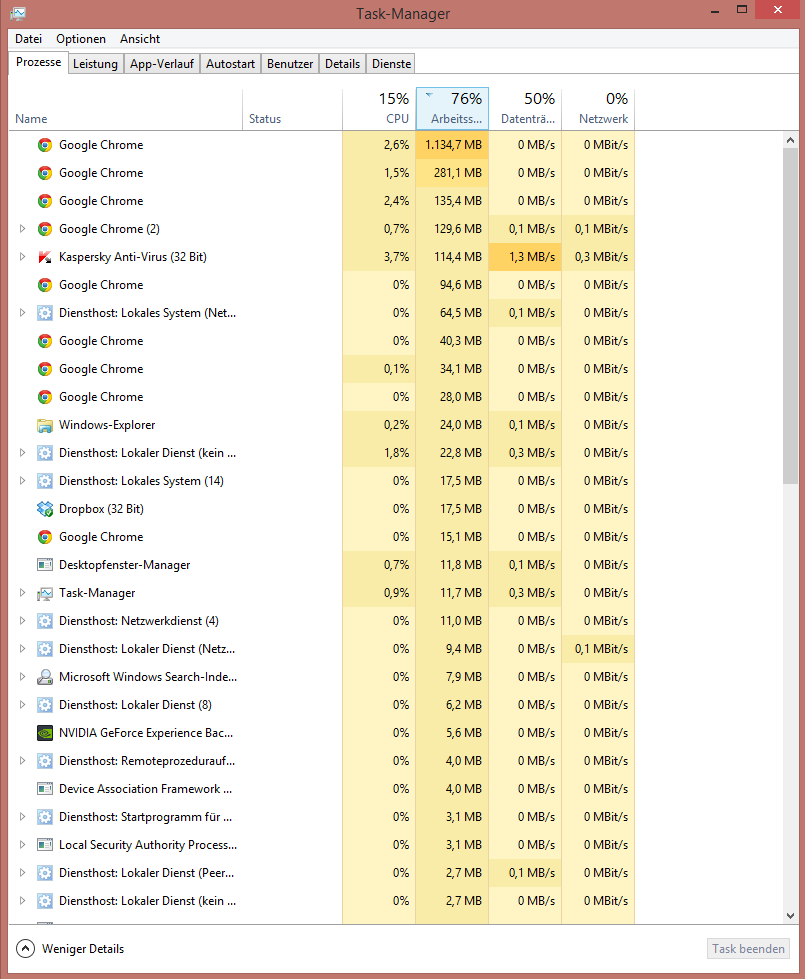This screenshot has width=805, height=979.
Task: Click the Chrome icon using 1.134,7 MB
Action: click(44, 145)
